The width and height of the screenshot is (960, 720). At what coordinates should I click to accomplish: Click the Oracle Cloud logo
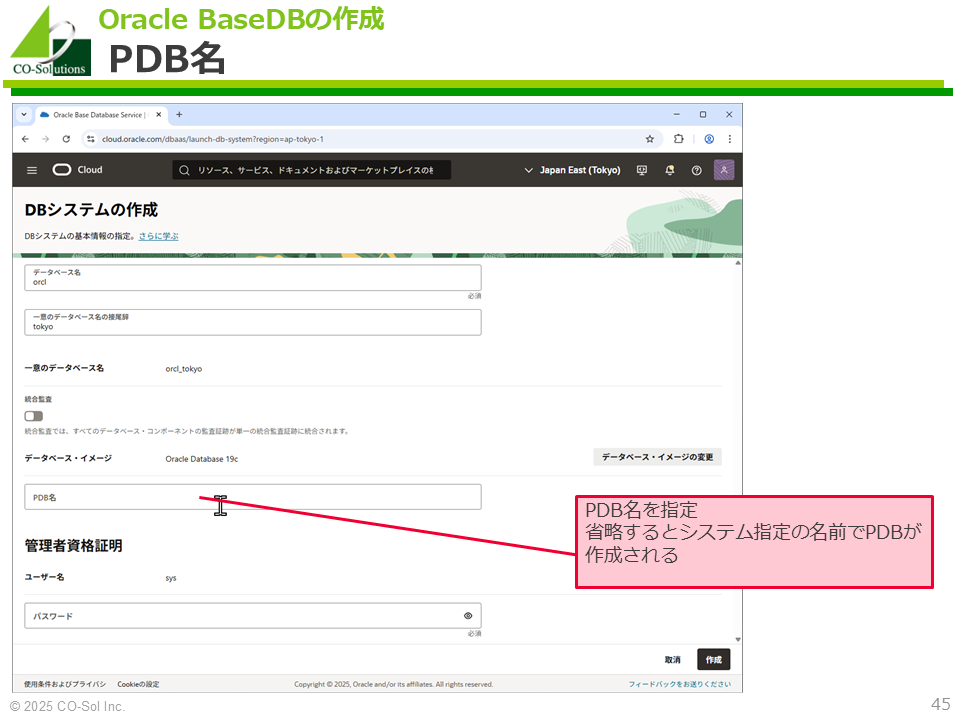(78, 170)
